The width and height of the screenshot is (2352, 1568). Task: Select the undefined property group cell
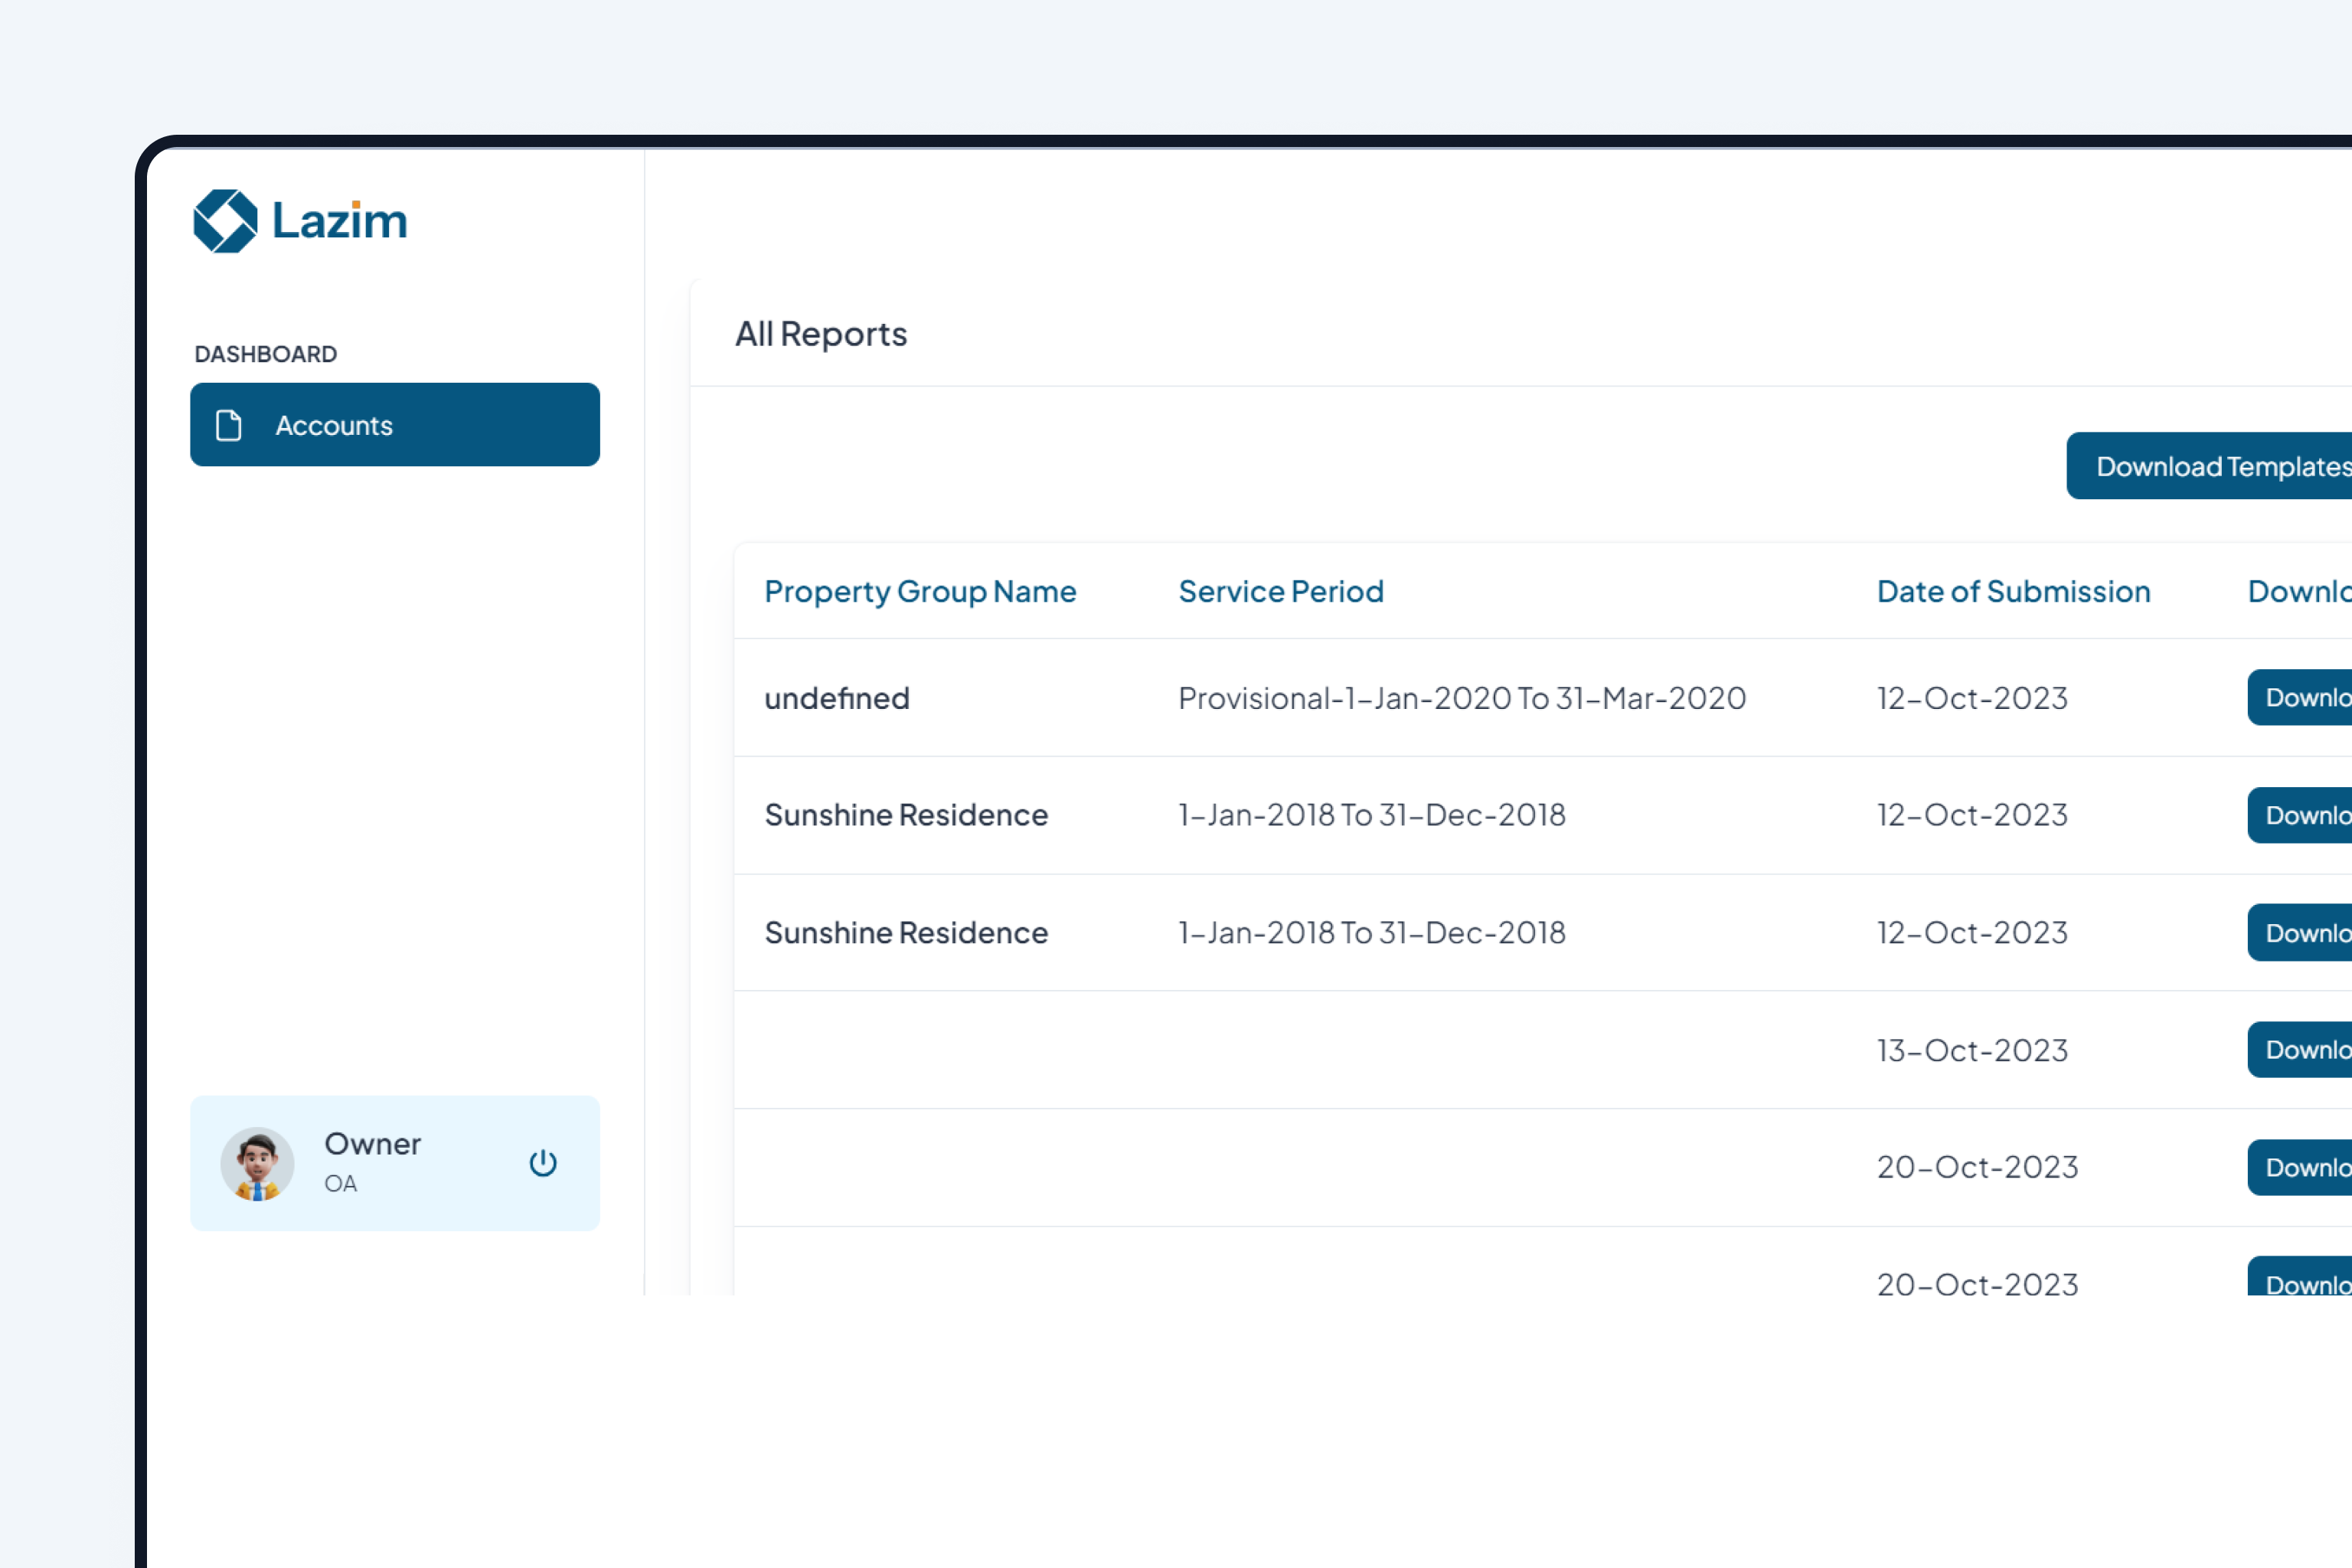pyautogui.click(x=837, y=698)
